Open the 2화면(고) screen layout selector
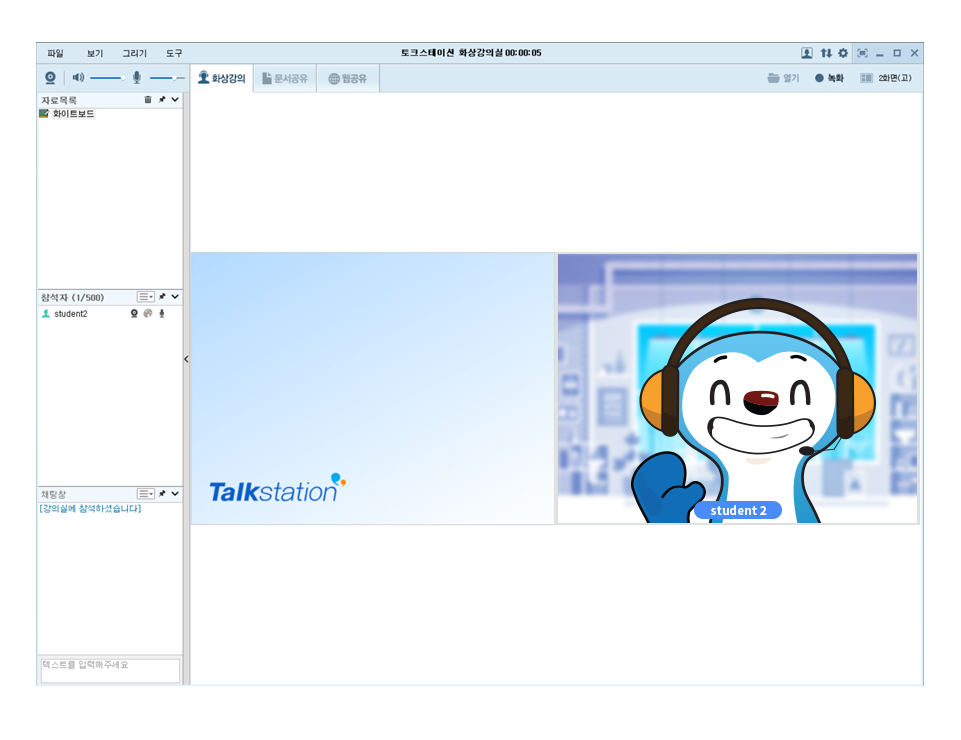 [886, 78]
